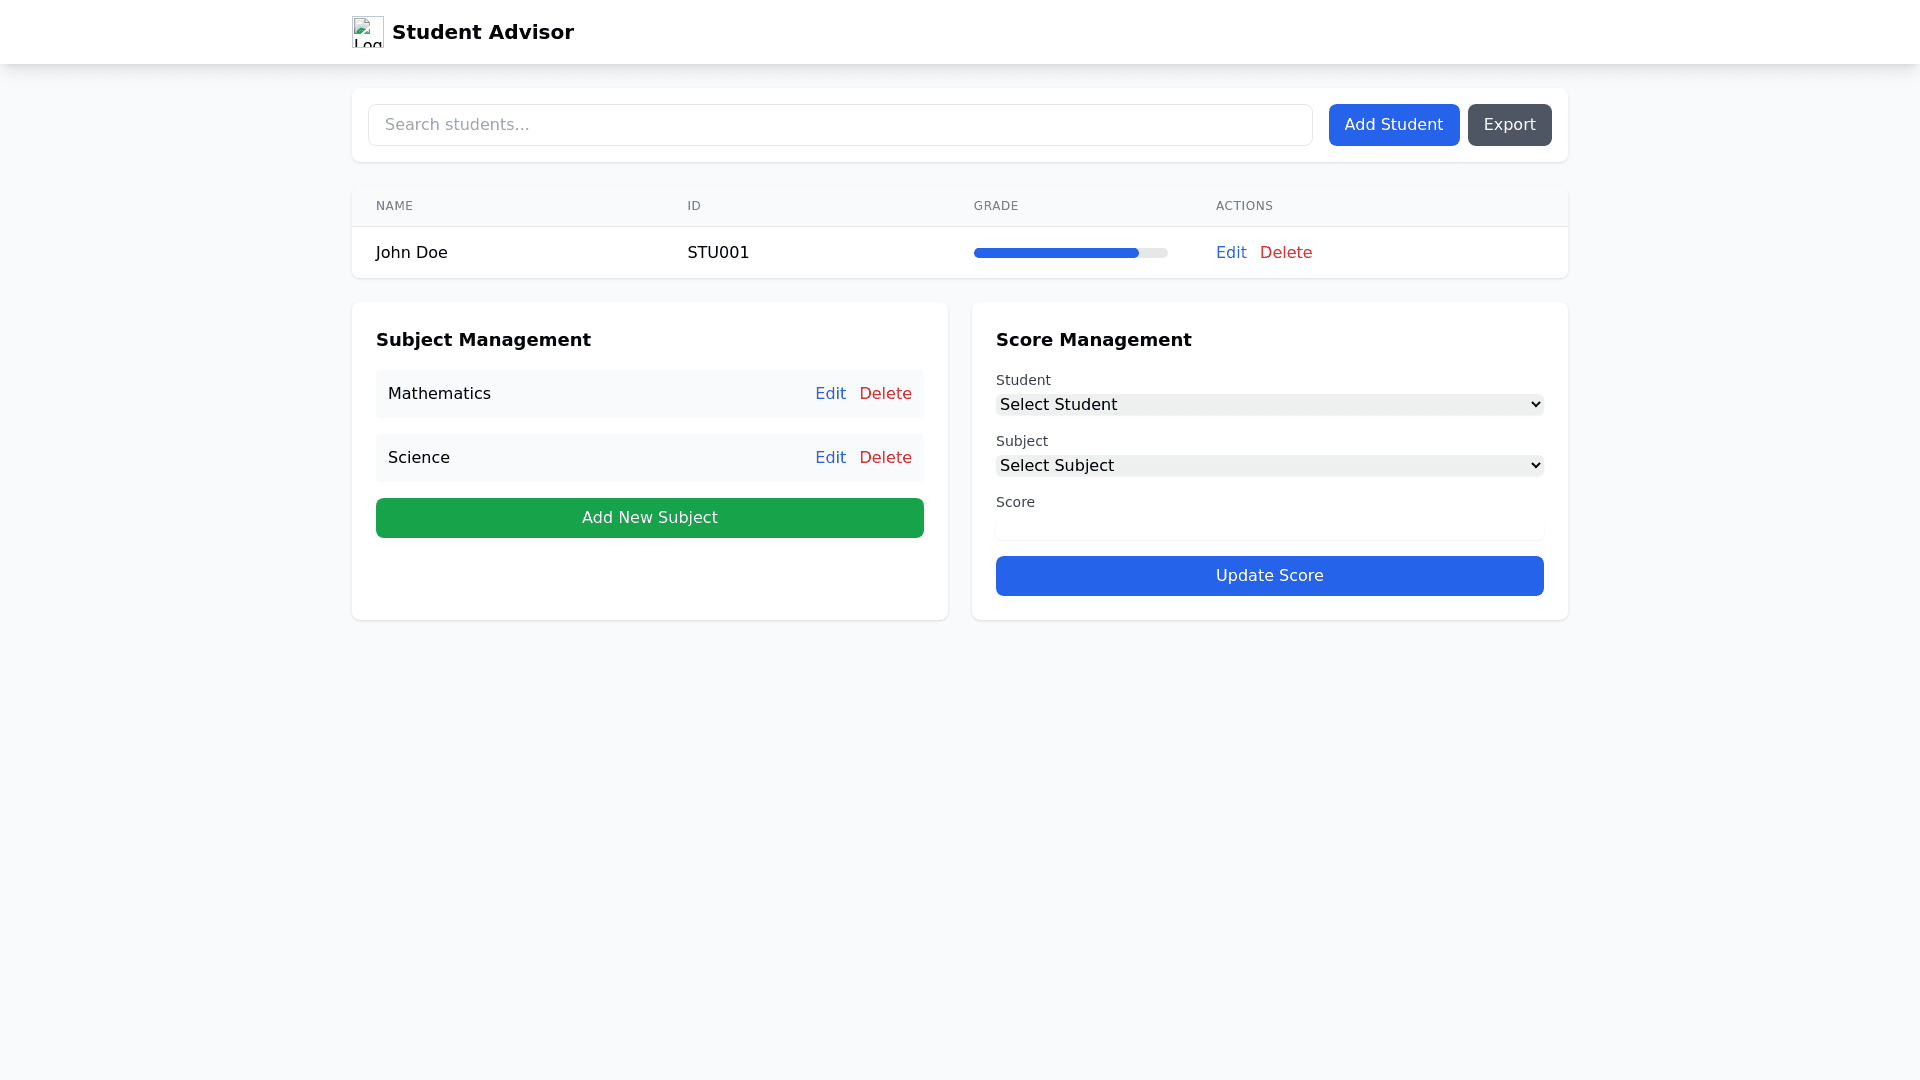Delete the Mathematics subject
The image size is (1920, 1080).
coord(886,393)
